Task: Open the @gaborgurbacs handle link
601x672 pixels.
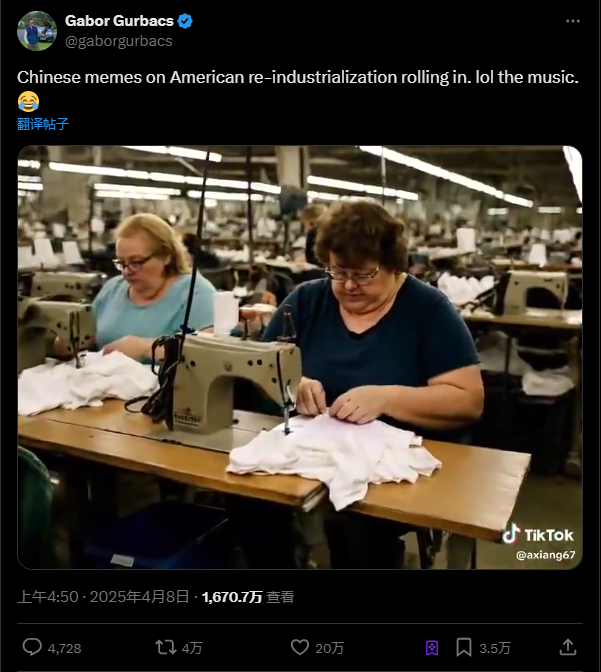Action: coord(119,41)
